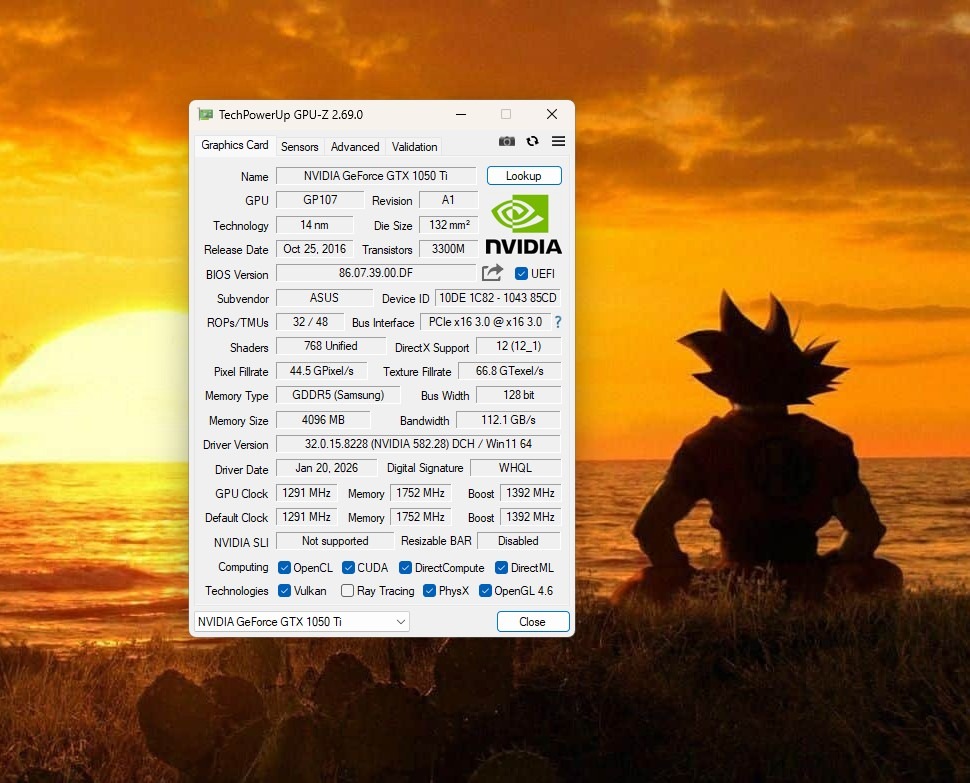The width and height of the screenshot is (970, 783).
Task: Click the NVIDIA SLI value Not supported
Action: pyautogui.click(x=335, y=541)
